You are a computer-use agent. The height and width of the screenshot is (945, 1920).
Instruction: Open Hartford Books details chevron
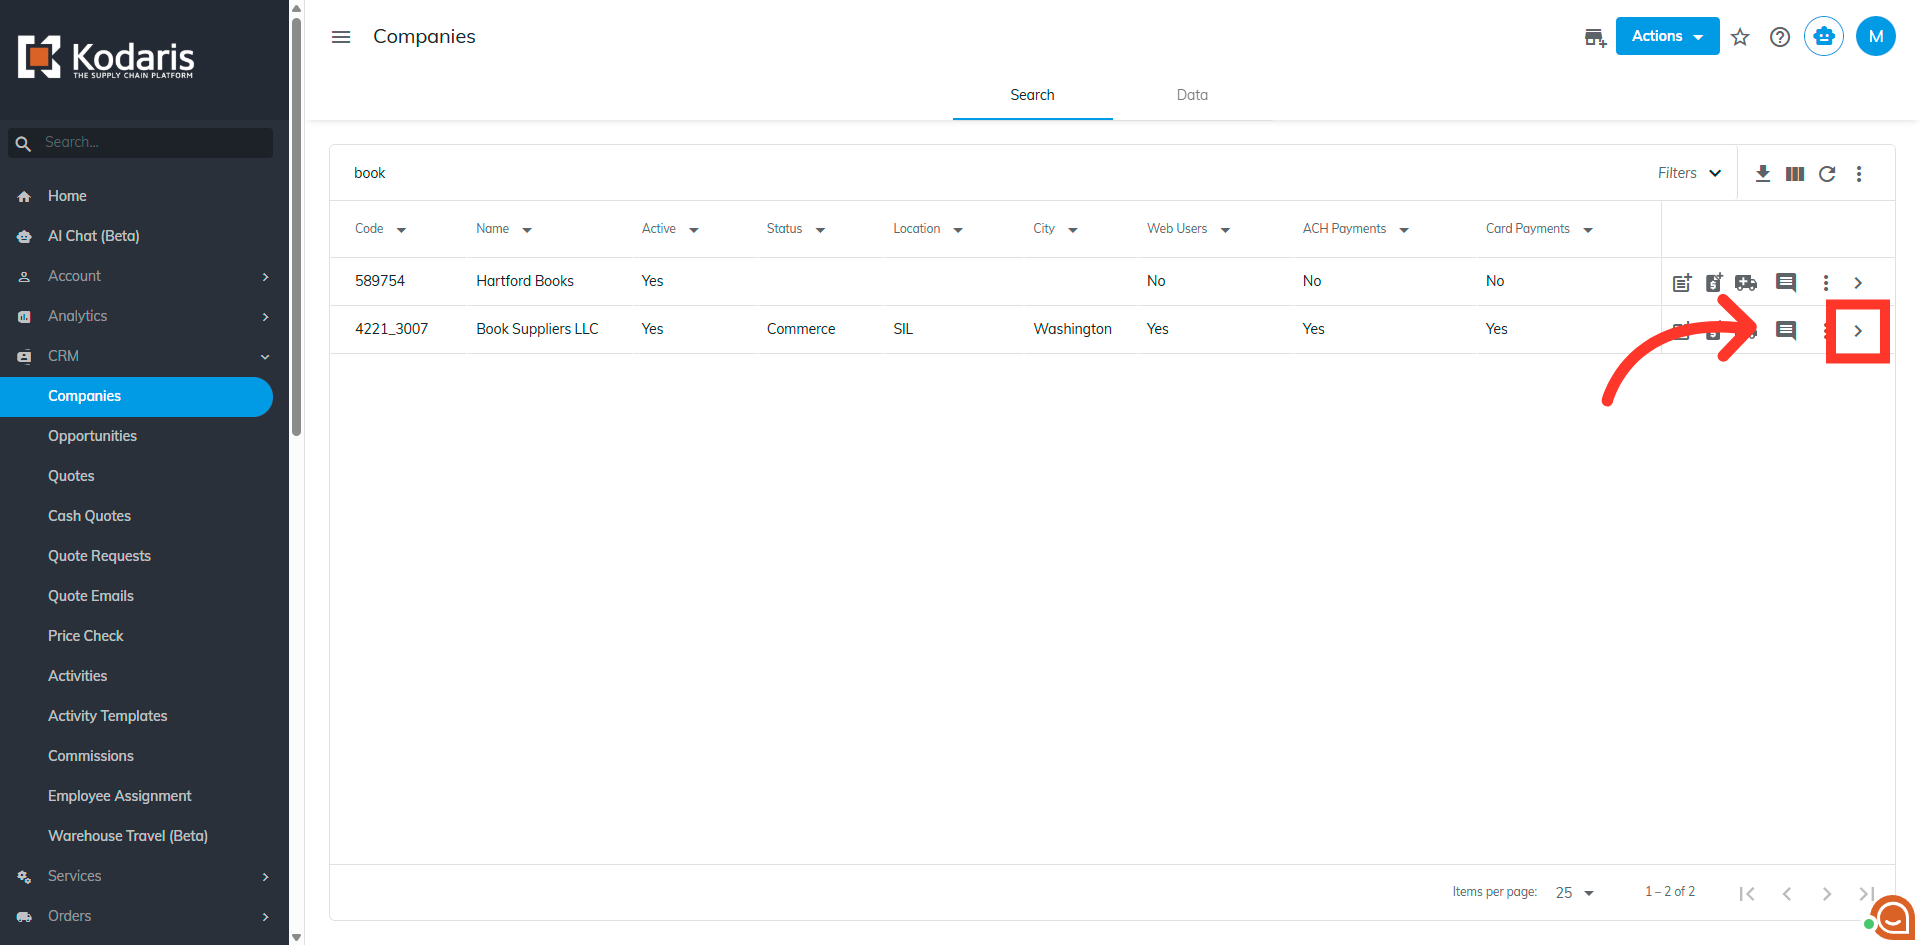tap(1858, 283)
